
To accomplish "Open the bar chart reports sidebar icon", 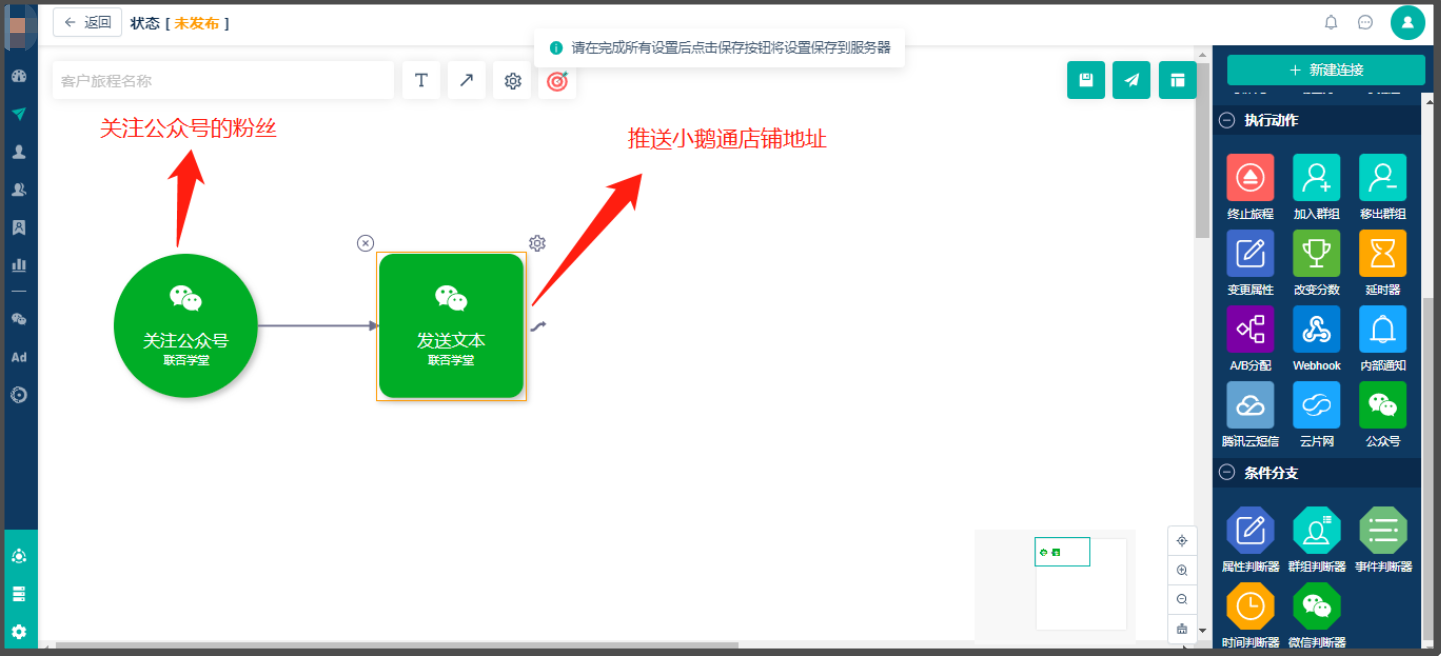I will tap(18, 265).
